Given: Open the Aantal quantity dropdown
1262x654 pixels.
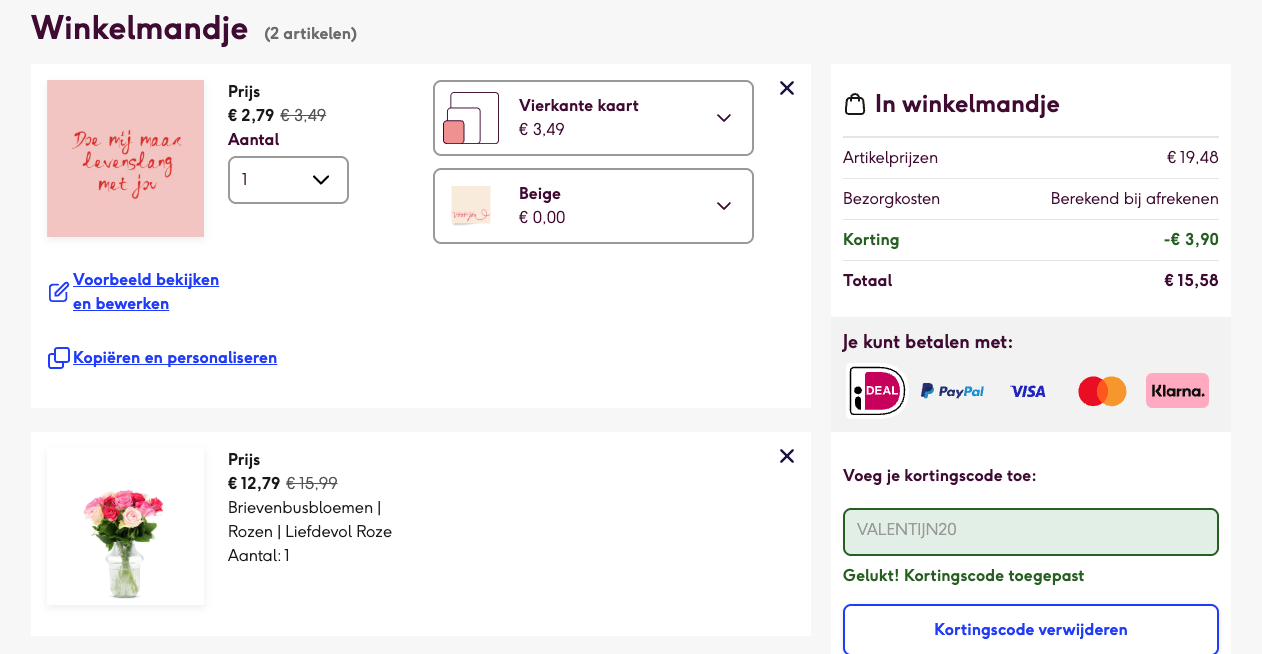Looking at the screenshot, I should 288,180.
